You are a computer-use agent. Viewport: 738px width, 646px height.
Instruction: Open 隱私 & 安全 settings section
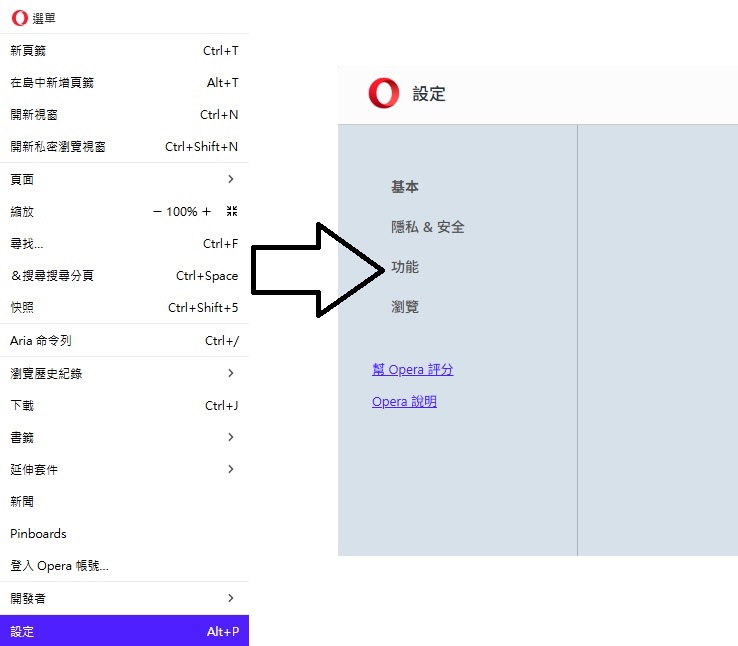click(427, 227)
